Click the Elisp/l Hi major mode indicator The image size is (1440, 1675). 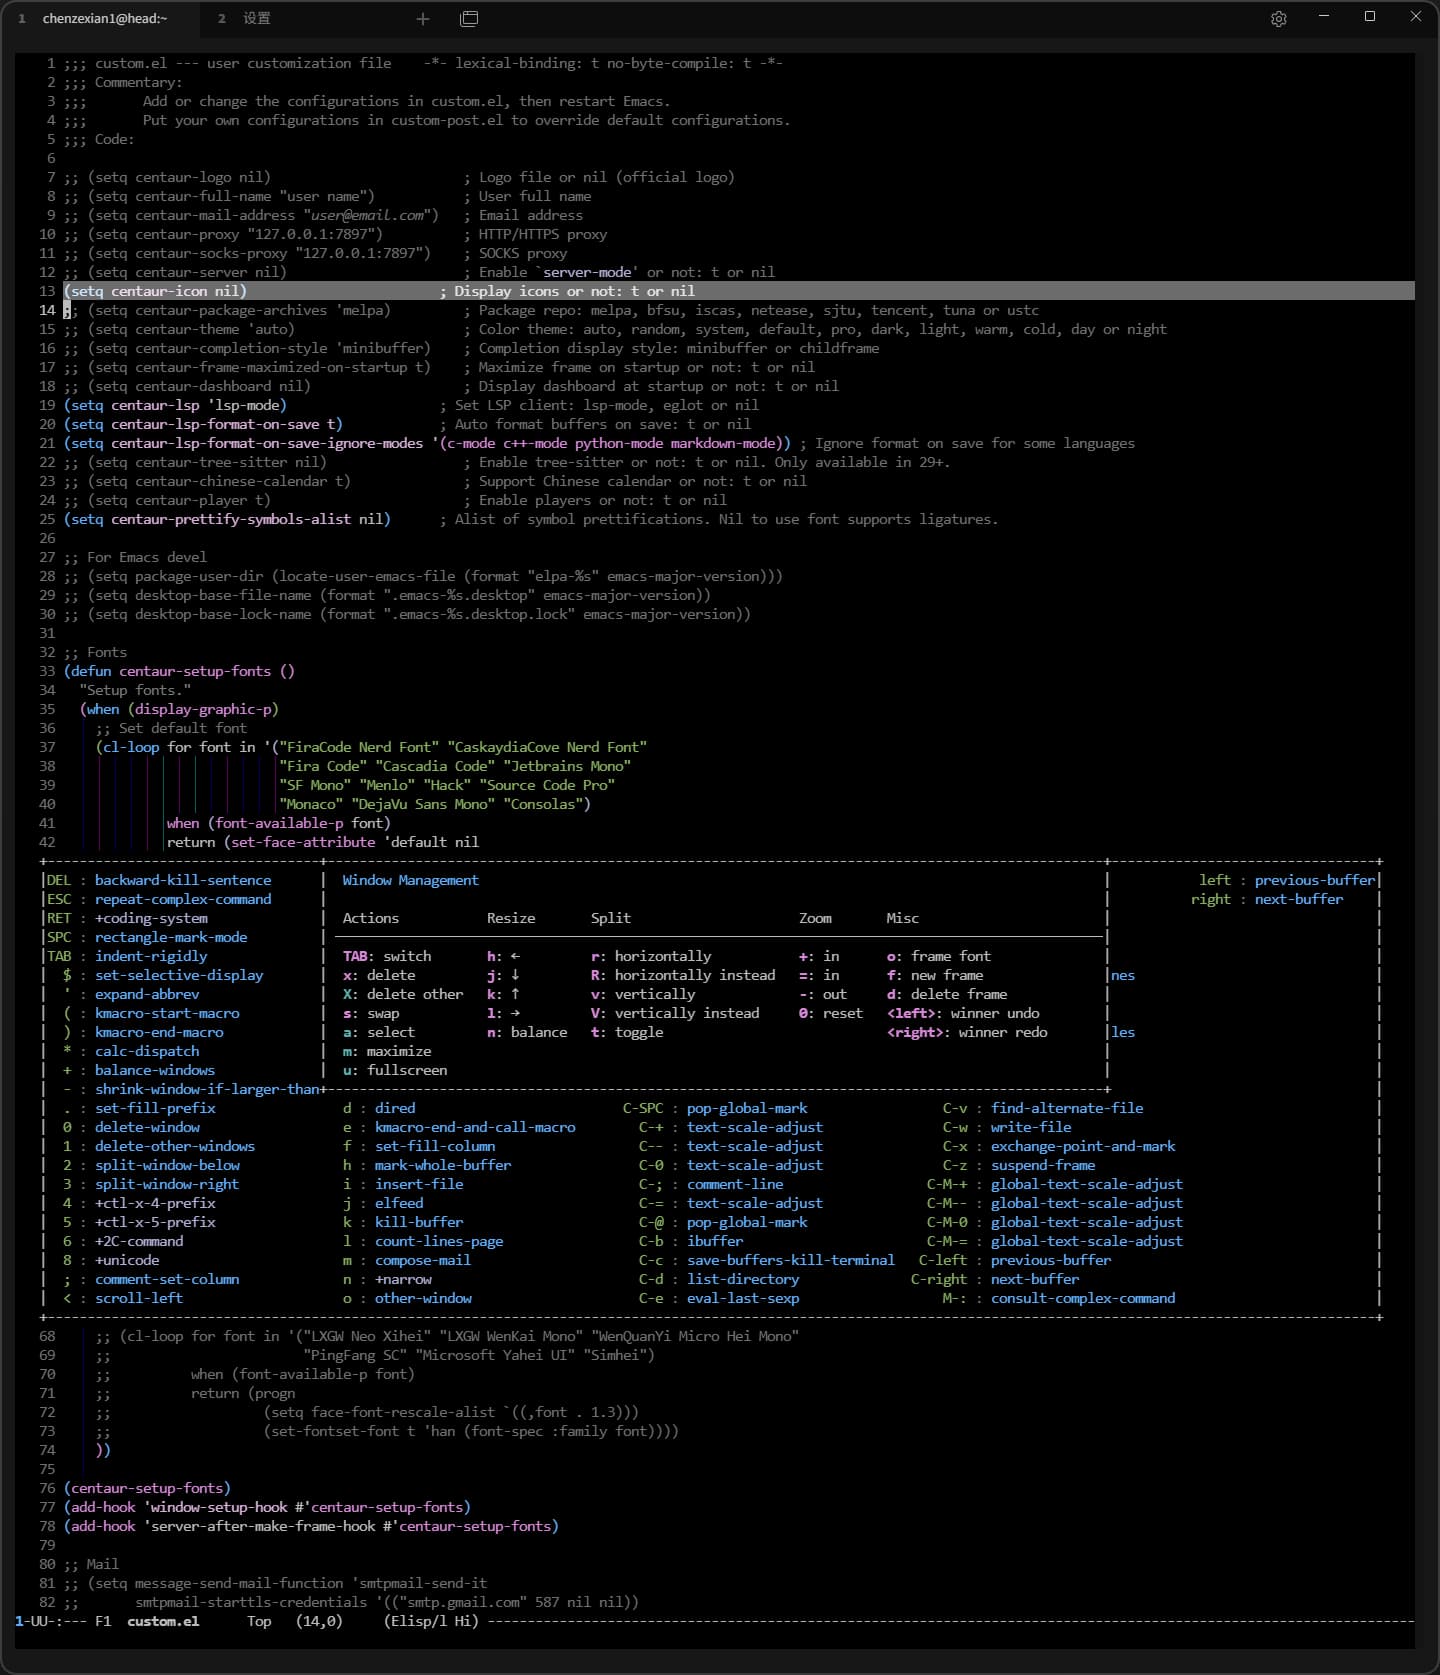[431, 1621]
